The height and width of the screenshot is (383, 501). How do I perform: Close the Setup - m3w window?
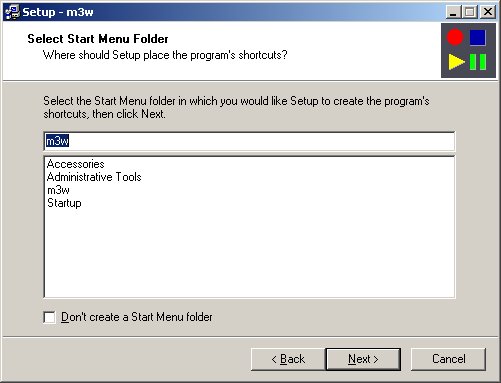pos(488,12)
